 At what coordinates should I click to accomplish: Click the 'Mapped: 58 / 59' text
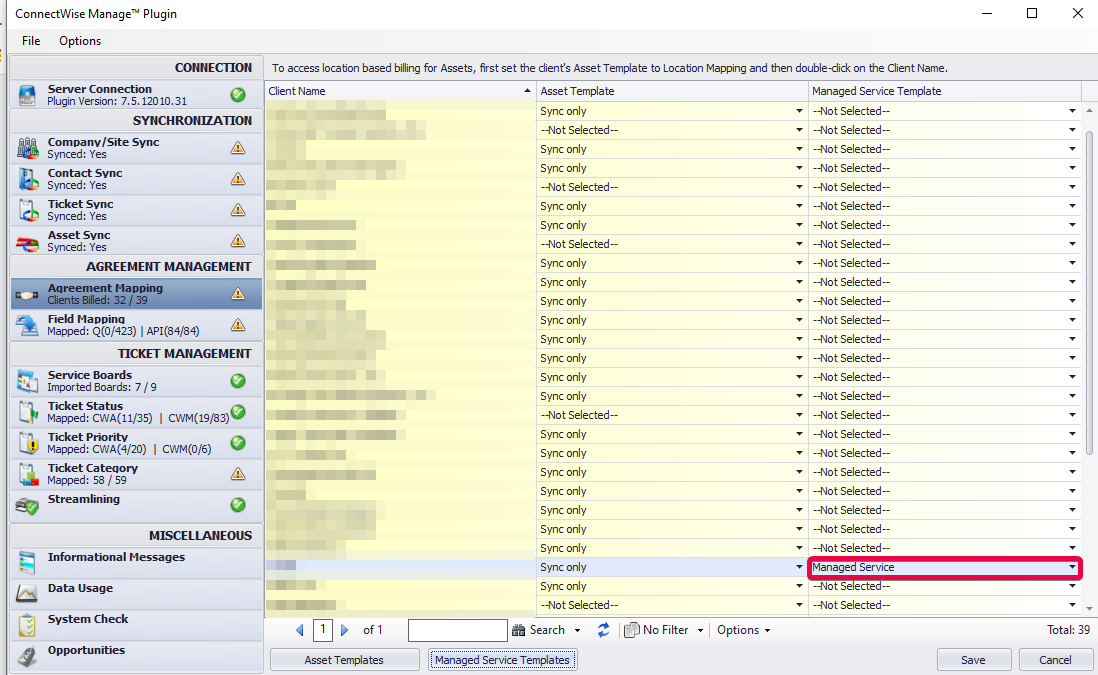(87, 480)
